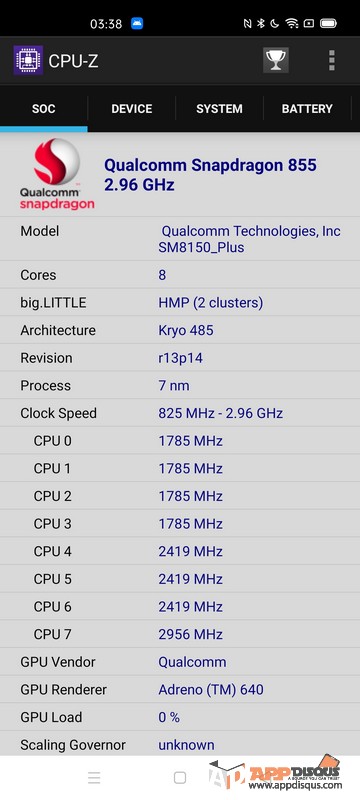Tap the CPU-Z app logo icon
This screenshot has height=800, width=360.
point(28,60)
